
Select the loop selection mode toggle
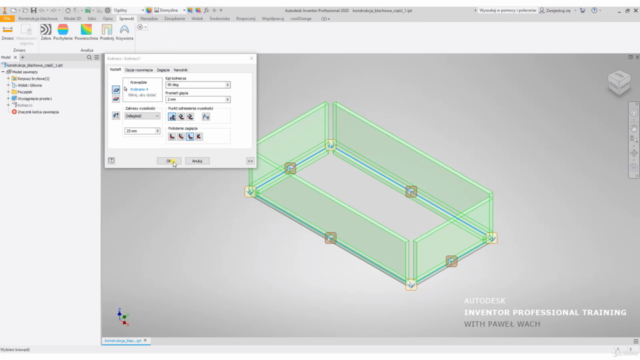(x=116, y=99)
